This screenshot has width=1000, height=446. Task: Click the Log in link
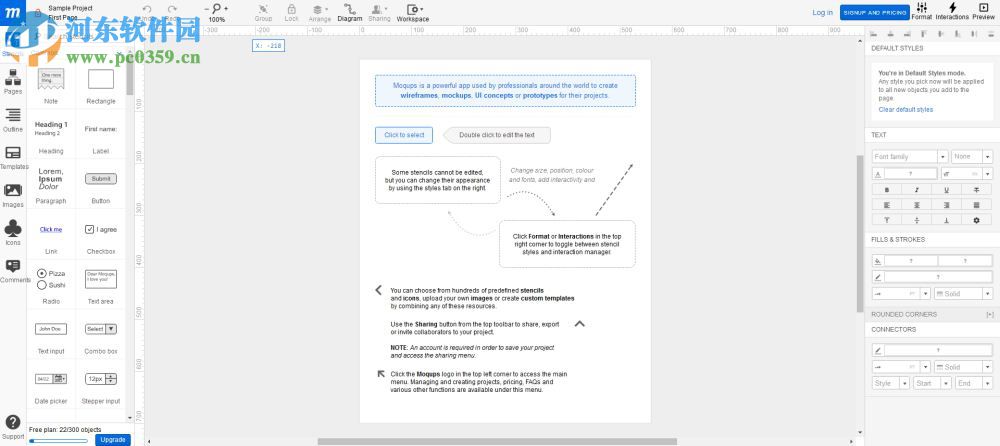pyautogui.click(x=822, y=13)
